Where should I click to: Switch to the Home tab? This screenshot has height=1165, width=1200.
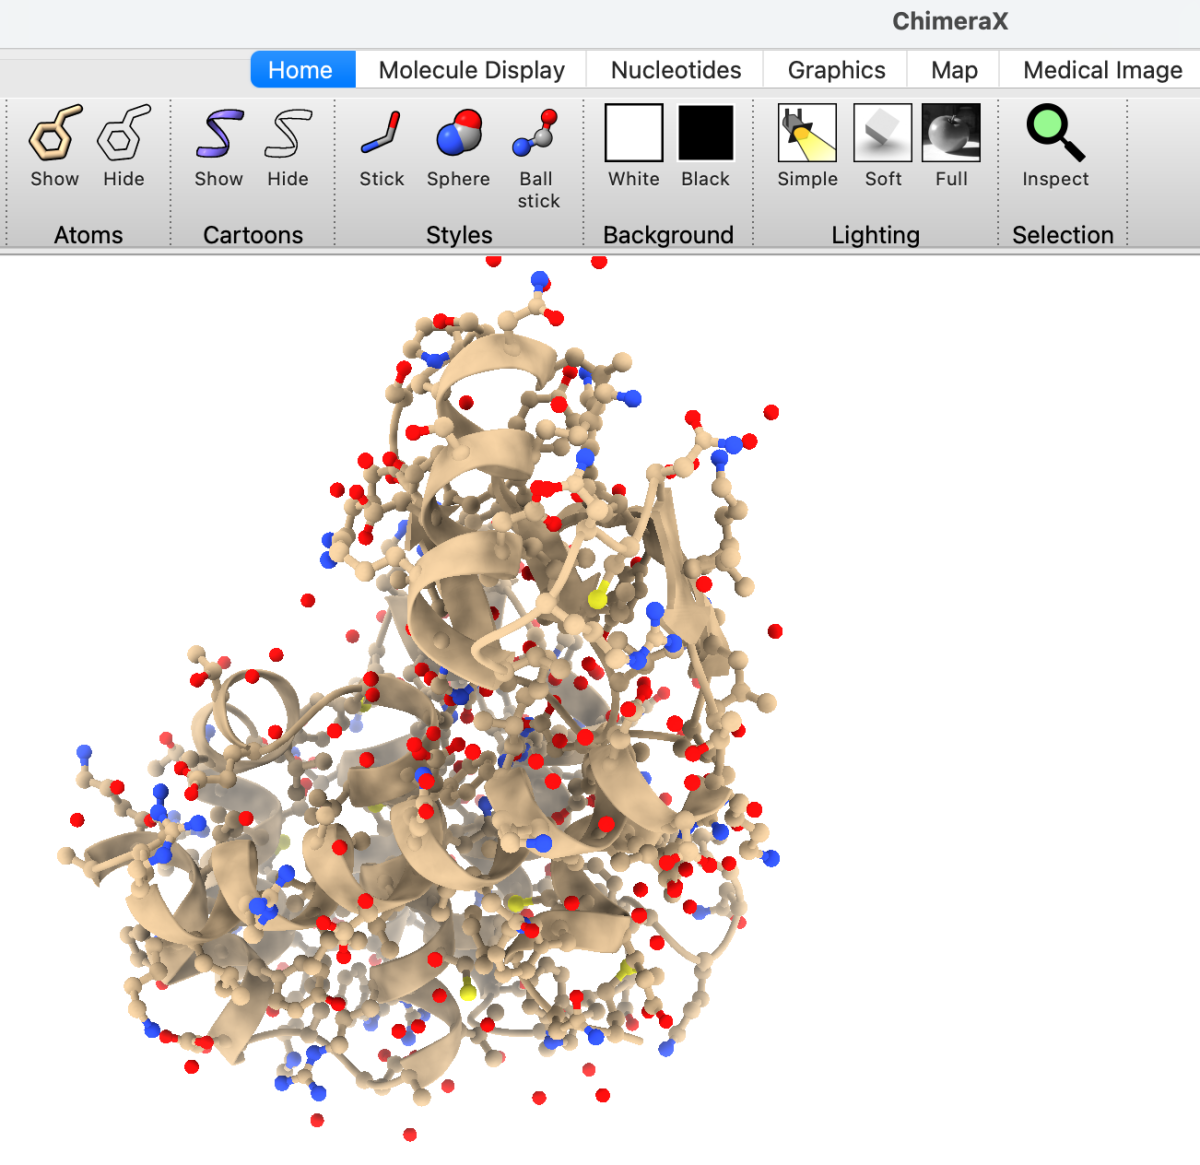[x=302, y=70]
